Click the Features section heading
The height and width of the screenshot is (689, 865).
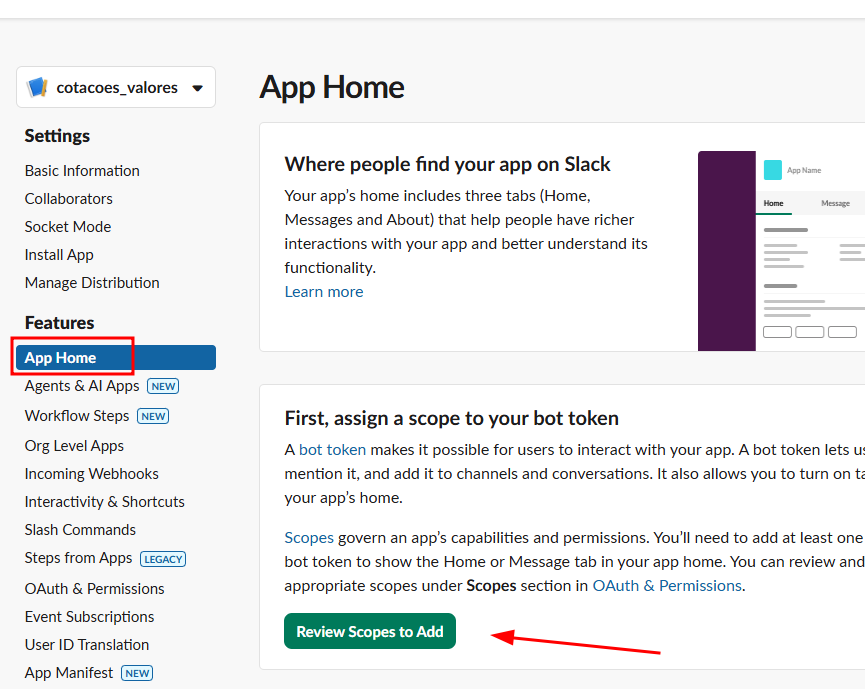pyautogui.click(x=60, y=323)
